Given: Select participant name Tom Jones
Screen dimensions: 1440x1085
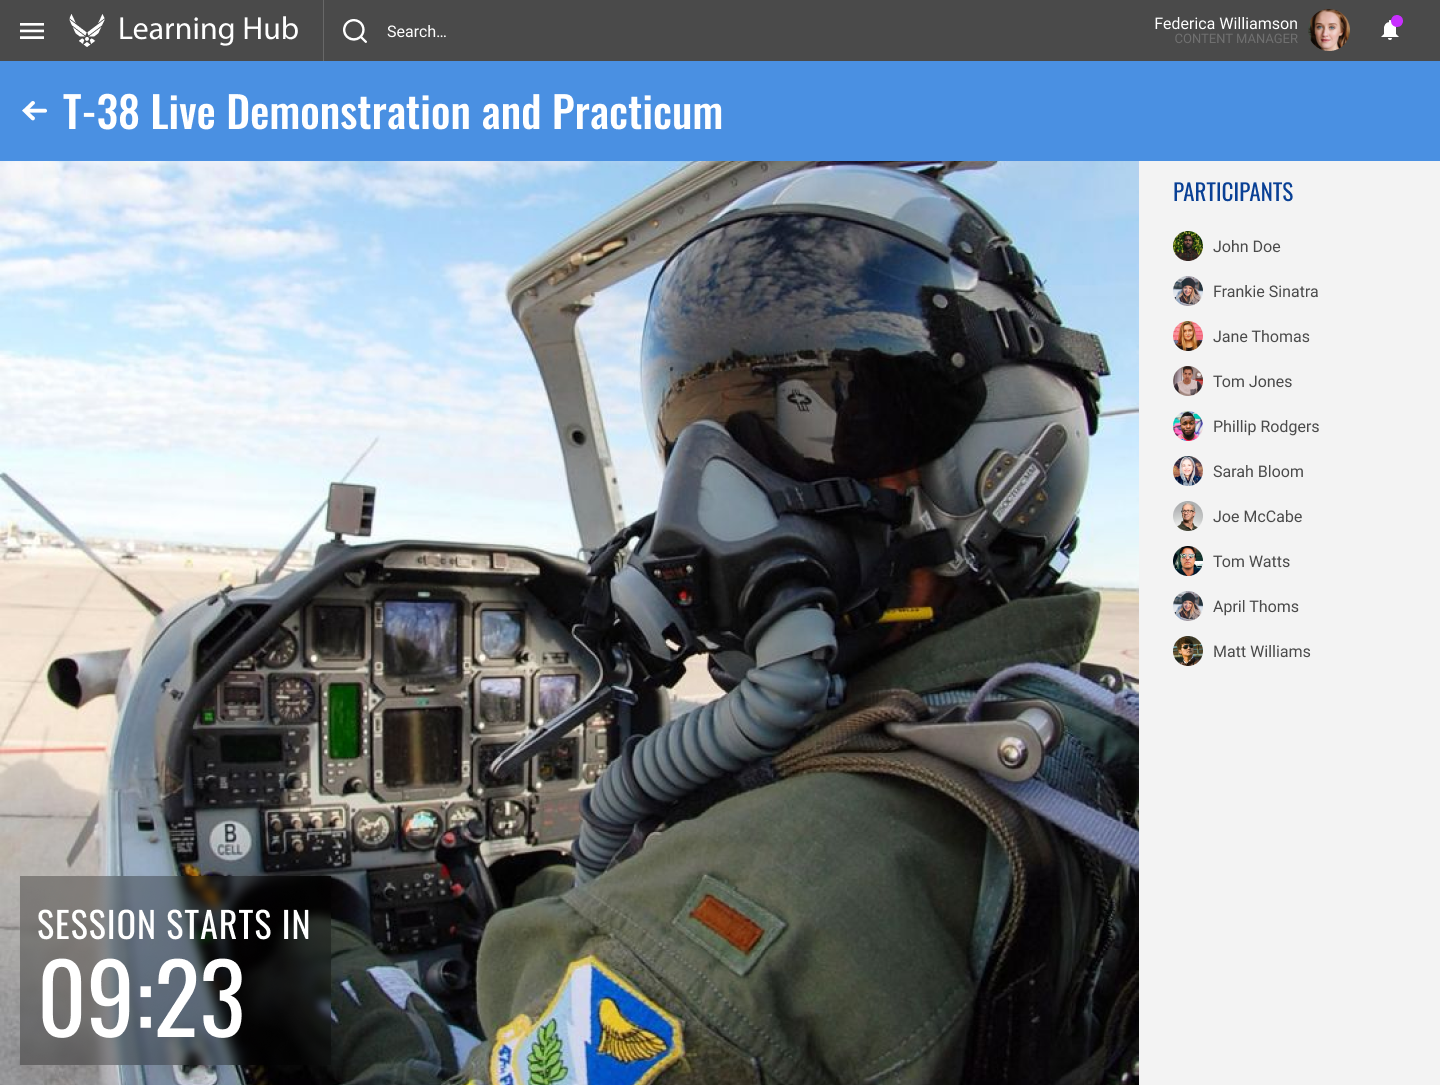Looking at the screenshot, I should coord(1252,382).
